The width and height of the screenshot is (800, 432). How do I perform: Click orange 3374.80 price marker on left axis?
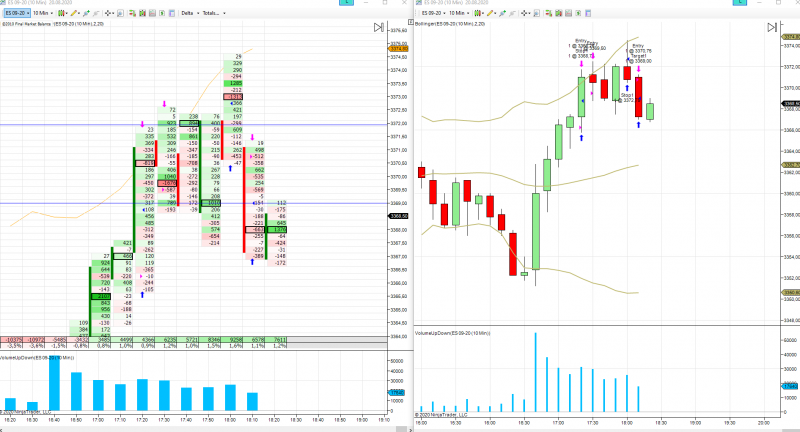(398, 49)
